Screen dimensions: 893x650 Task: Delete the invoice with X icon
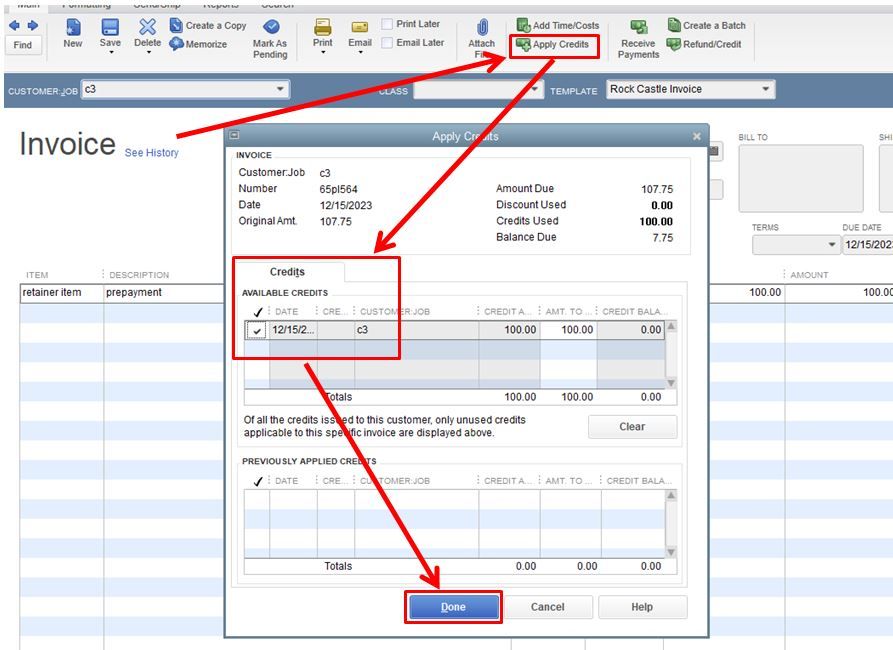click(148, 27)
